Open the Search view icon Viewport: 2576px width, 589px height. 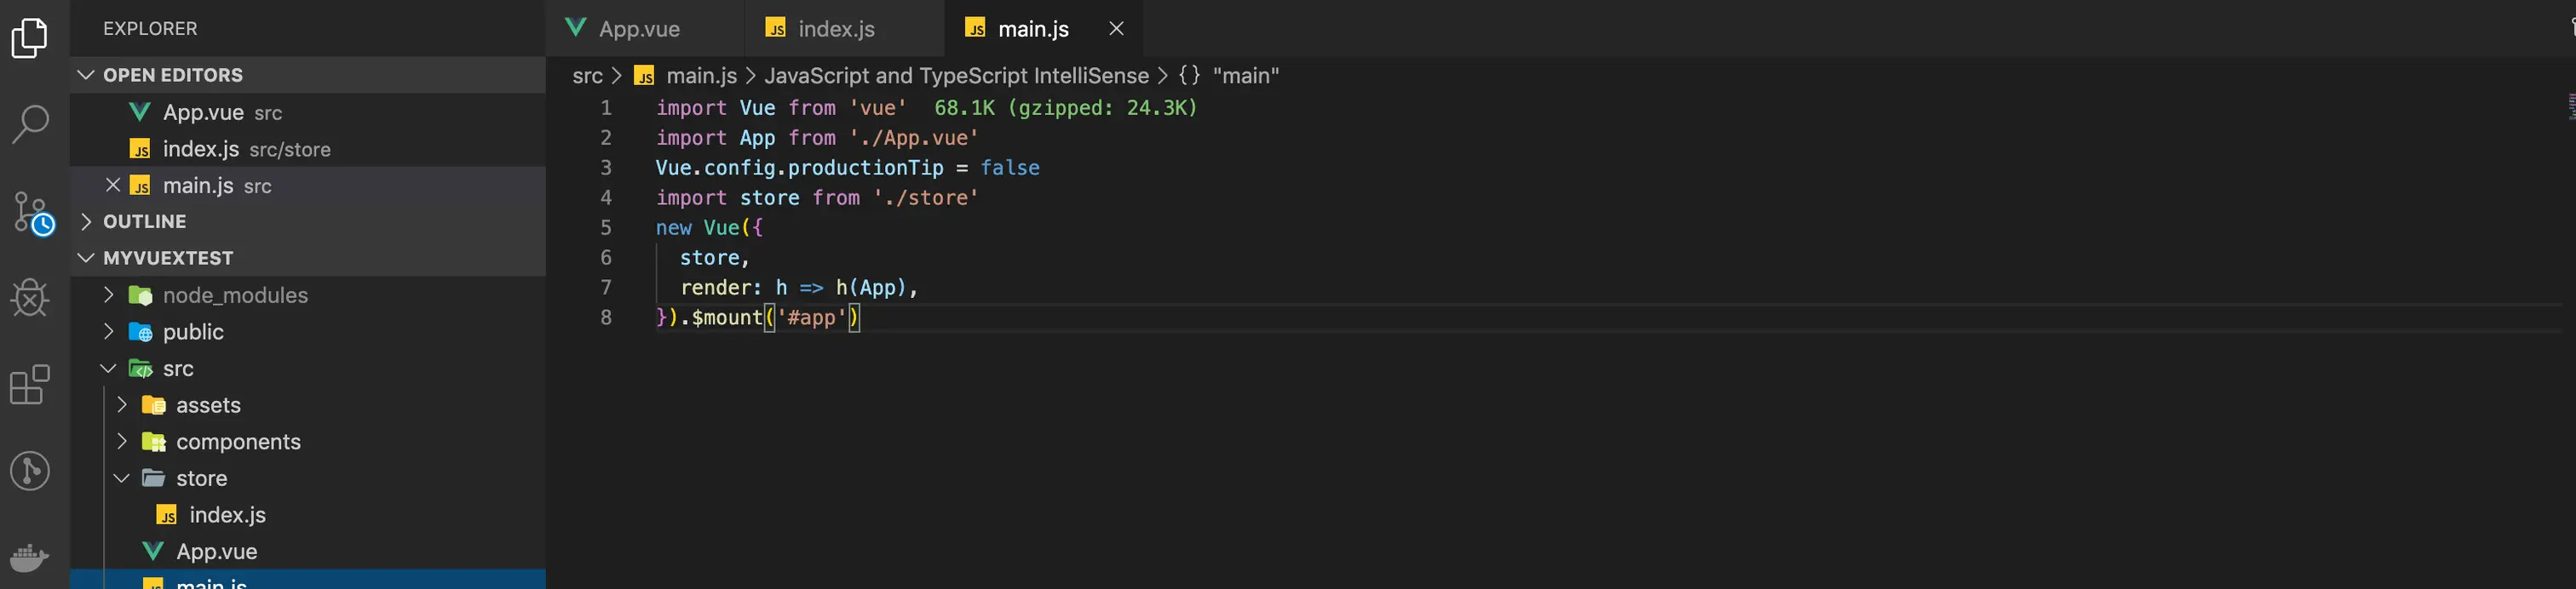[30, 124]
